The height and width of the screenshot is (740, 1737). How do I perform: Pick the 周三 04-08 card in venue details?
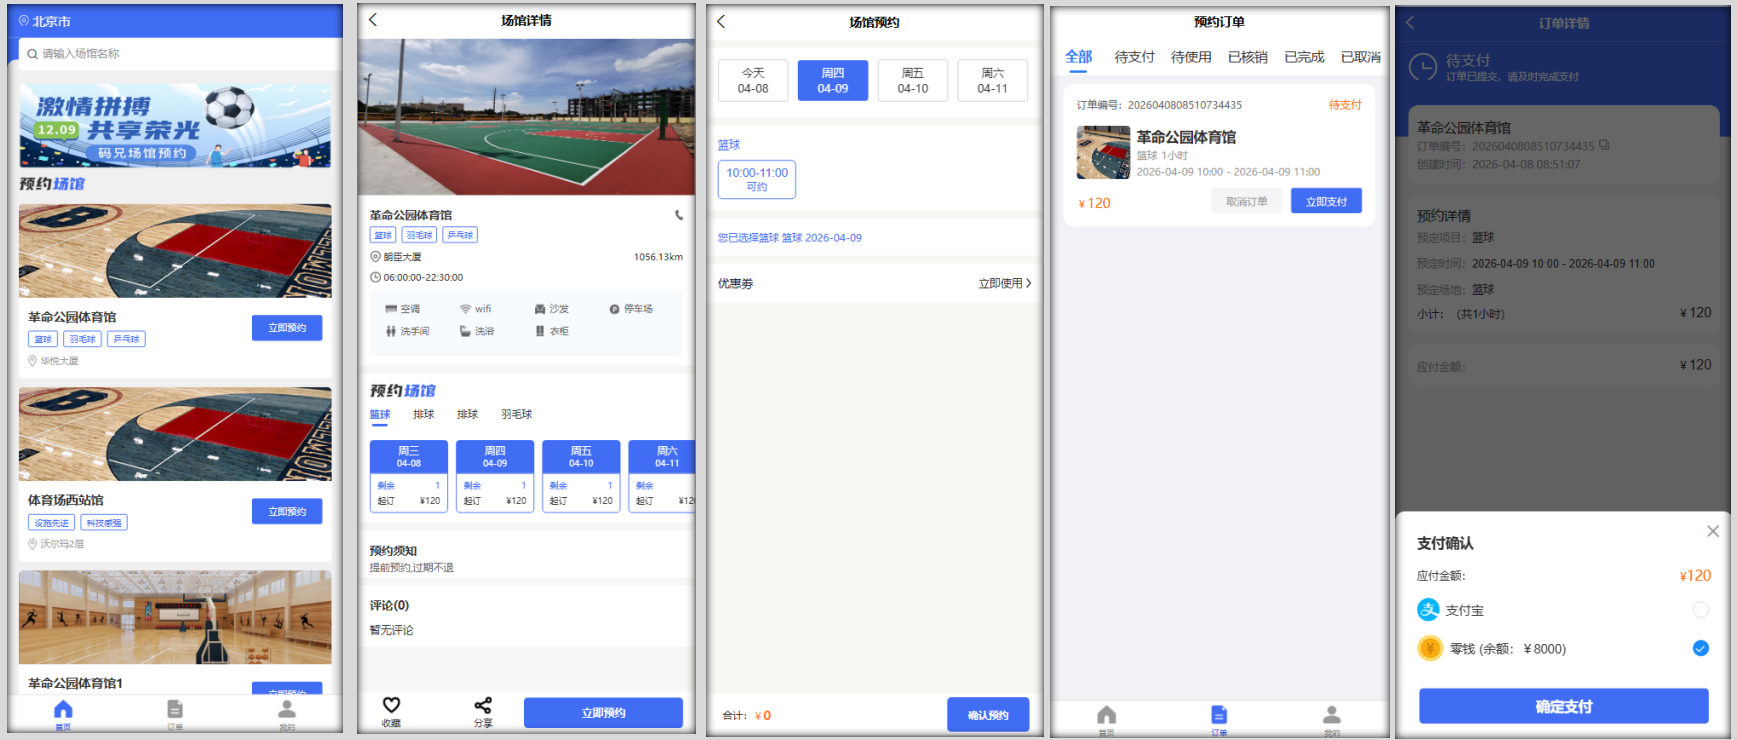[409, 476]
